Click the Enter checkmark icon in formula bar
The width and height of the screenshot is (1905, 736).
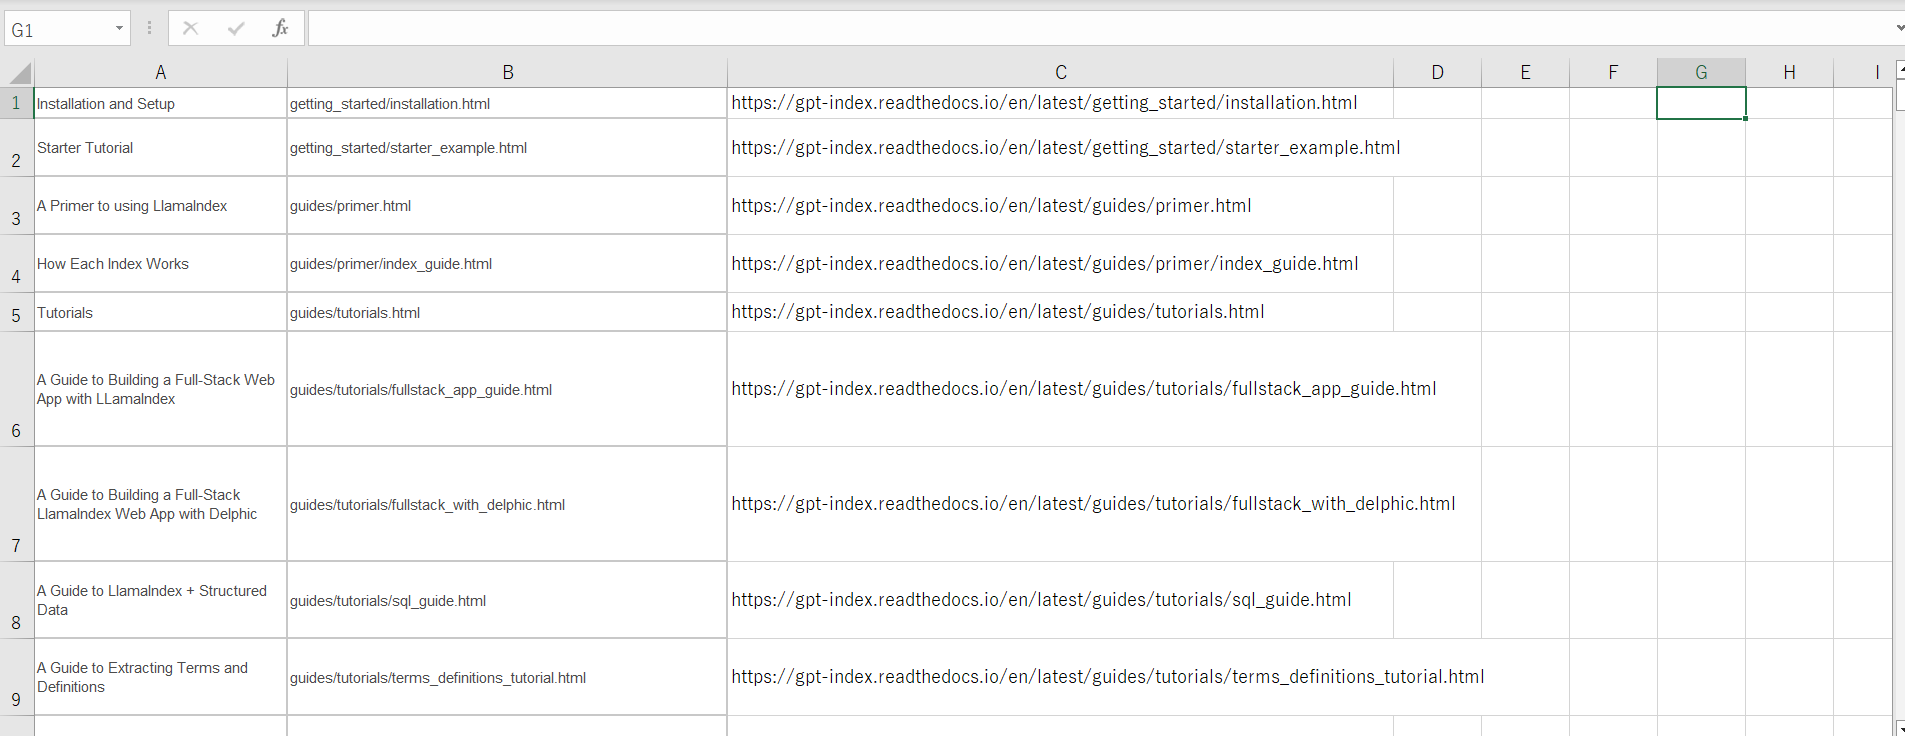[x=236, y=29]
